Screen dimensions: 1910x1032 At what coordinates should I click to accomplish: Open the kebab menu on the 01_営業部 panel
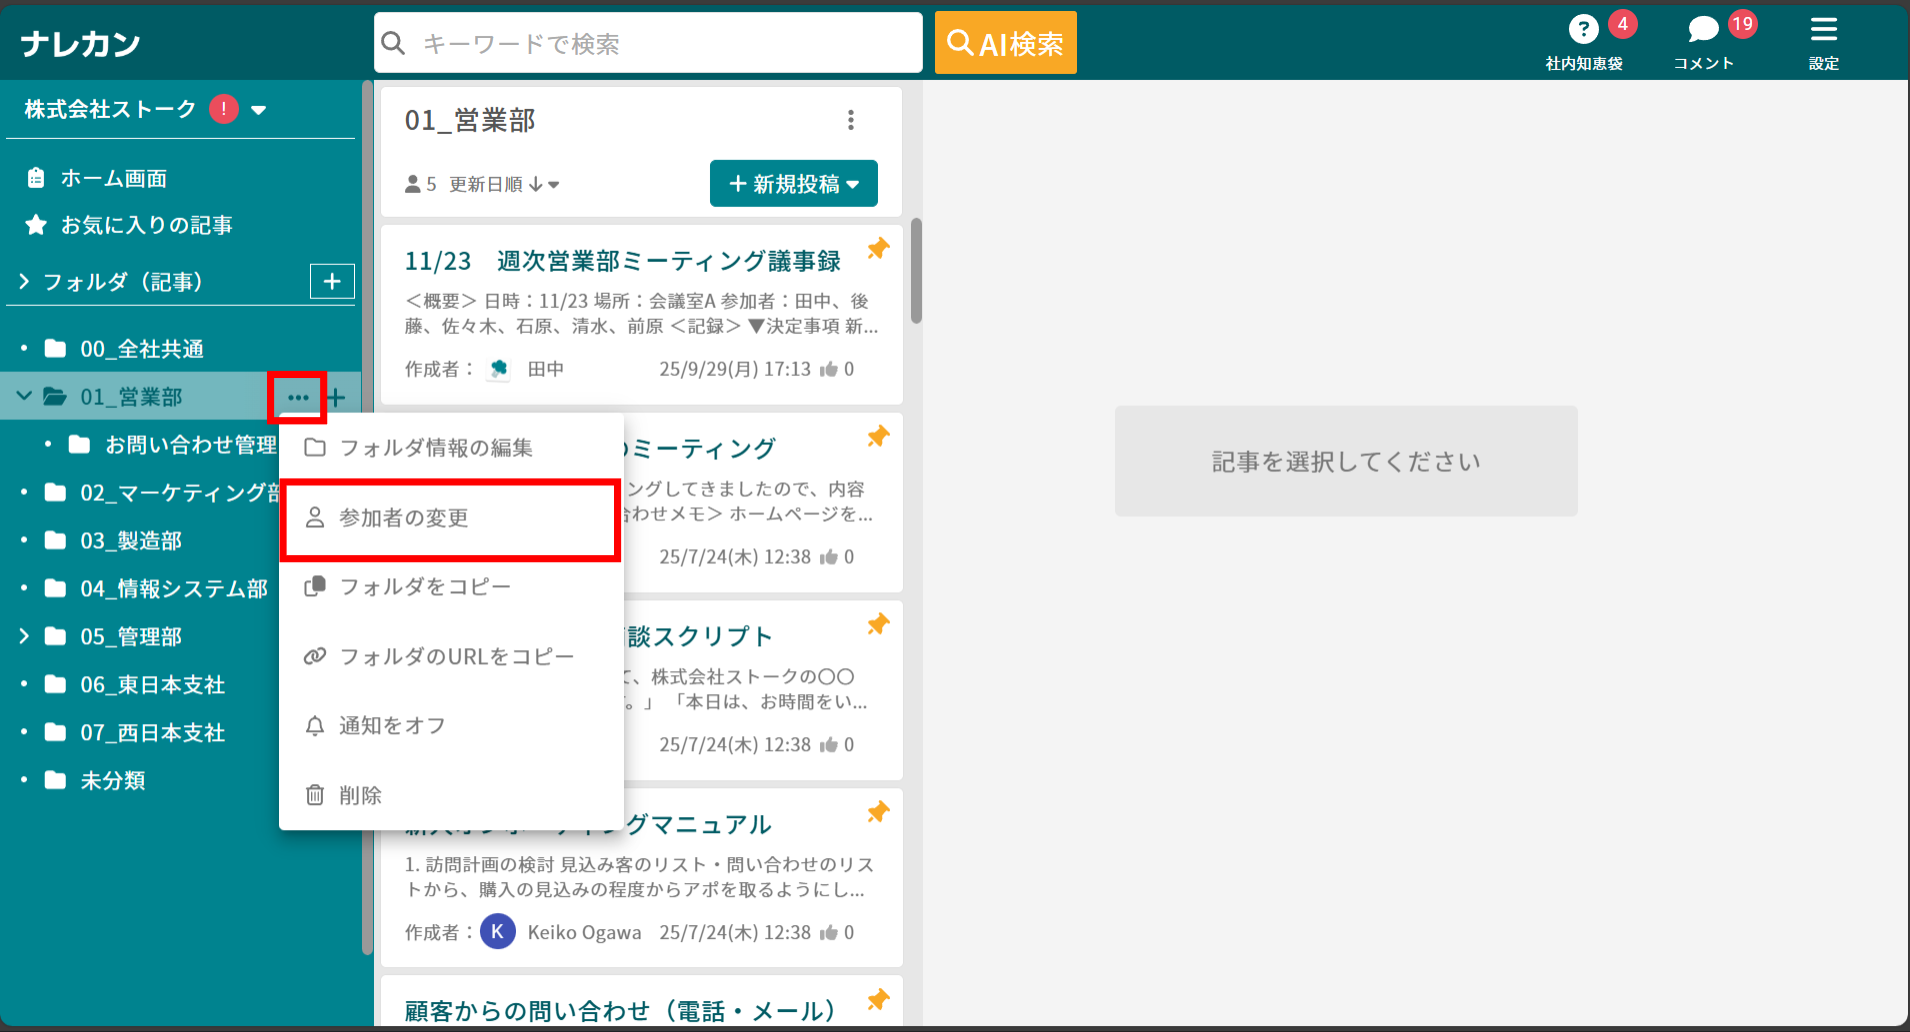click(852, 120)
